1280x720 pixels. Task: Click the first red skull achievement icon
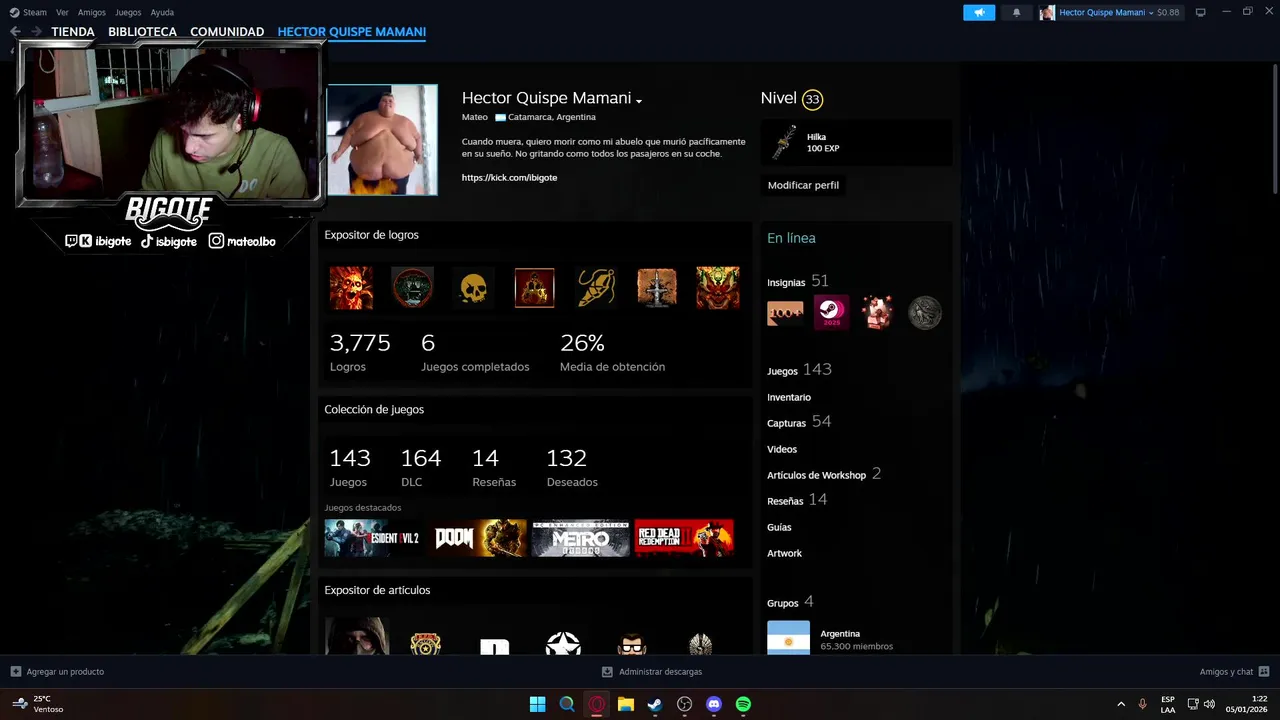pyautogui.click(x=351, y=288)
